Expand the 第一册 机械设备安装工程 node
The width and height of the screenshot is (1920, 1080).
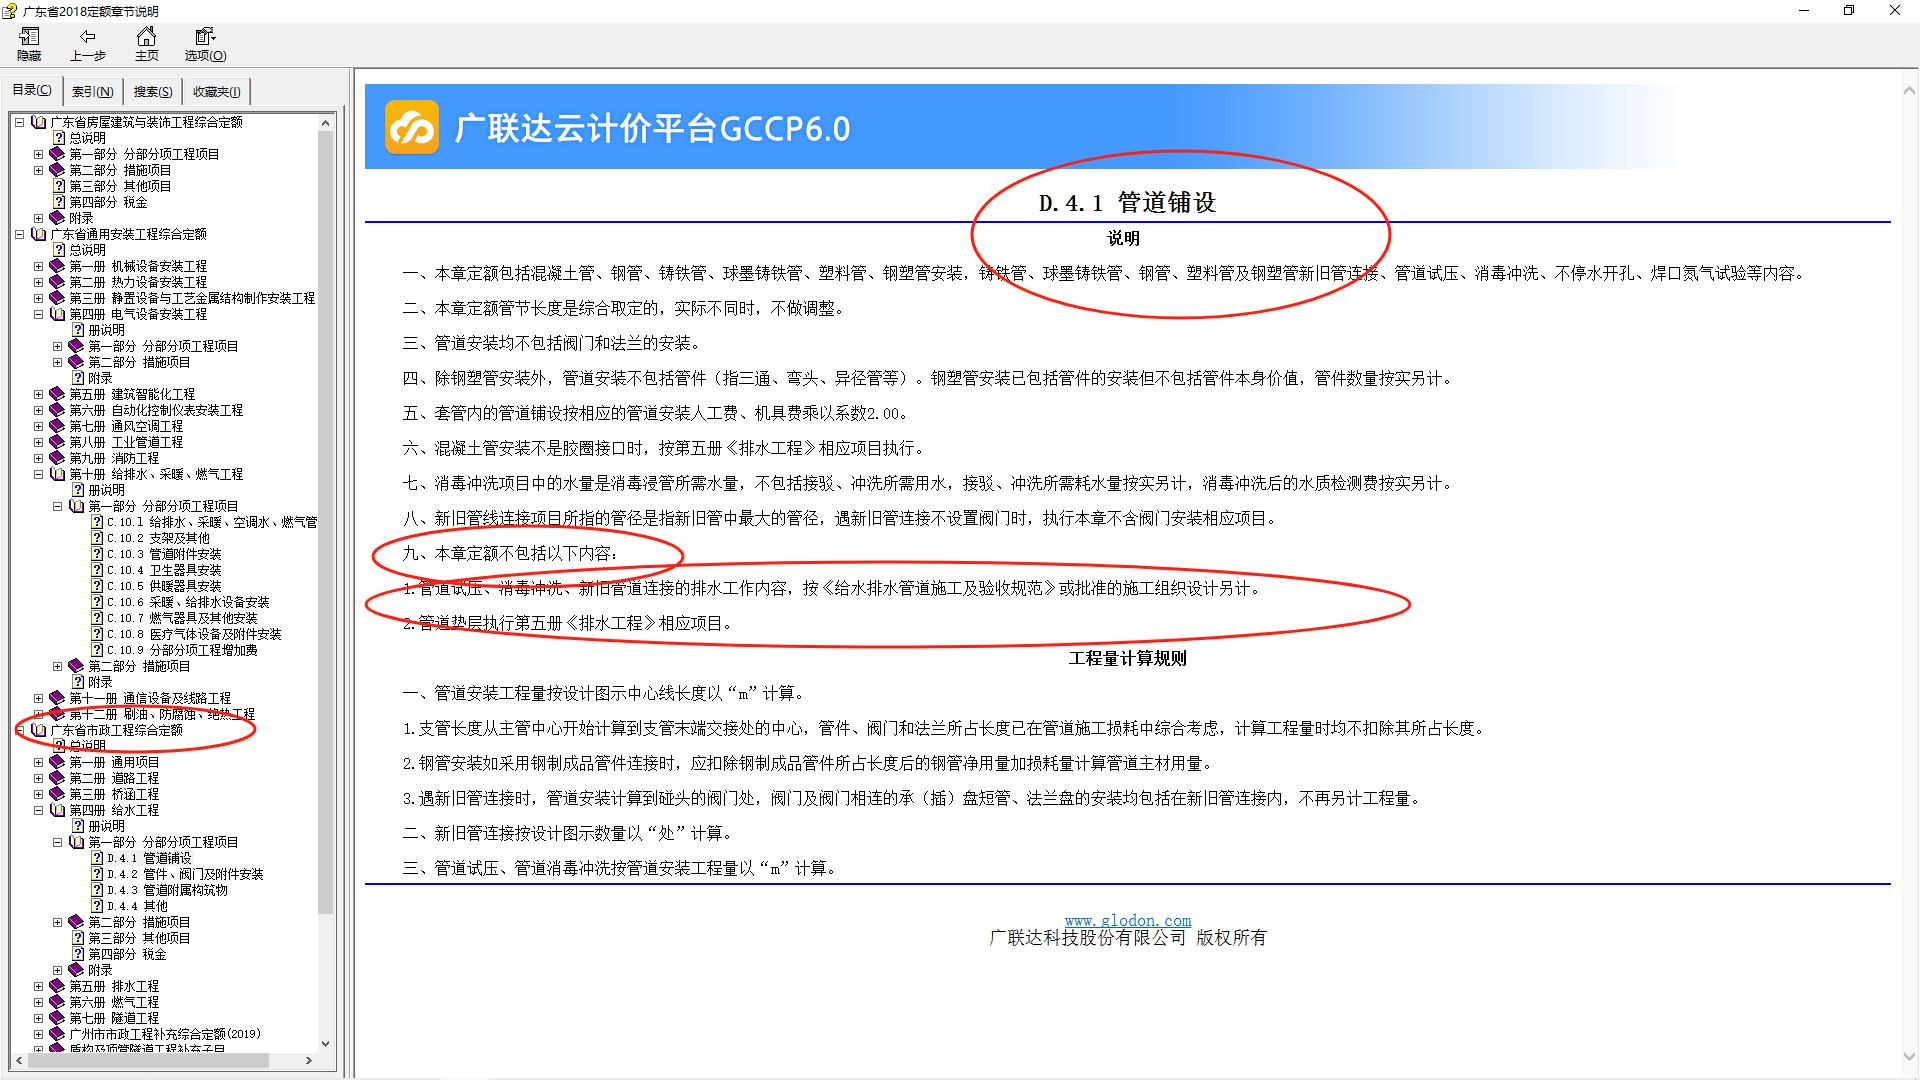(x=38, y=266)
